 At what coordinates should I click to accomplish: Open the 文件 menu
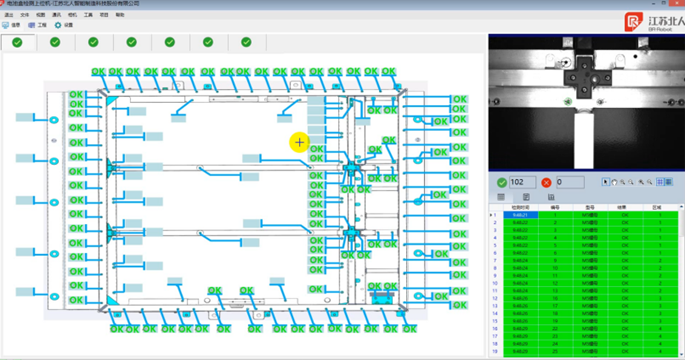[24, 15]
